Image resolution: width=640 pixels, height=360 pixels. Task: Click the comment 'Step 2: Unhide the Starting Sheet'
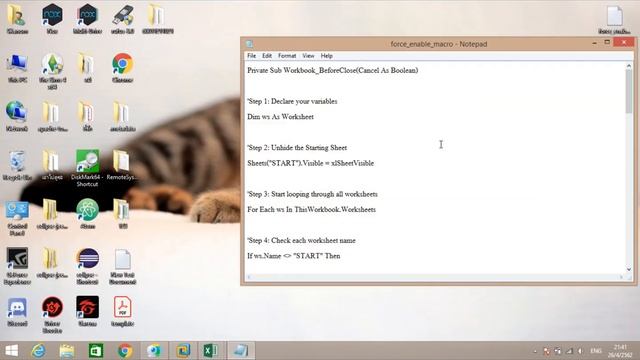coord(297,148)
